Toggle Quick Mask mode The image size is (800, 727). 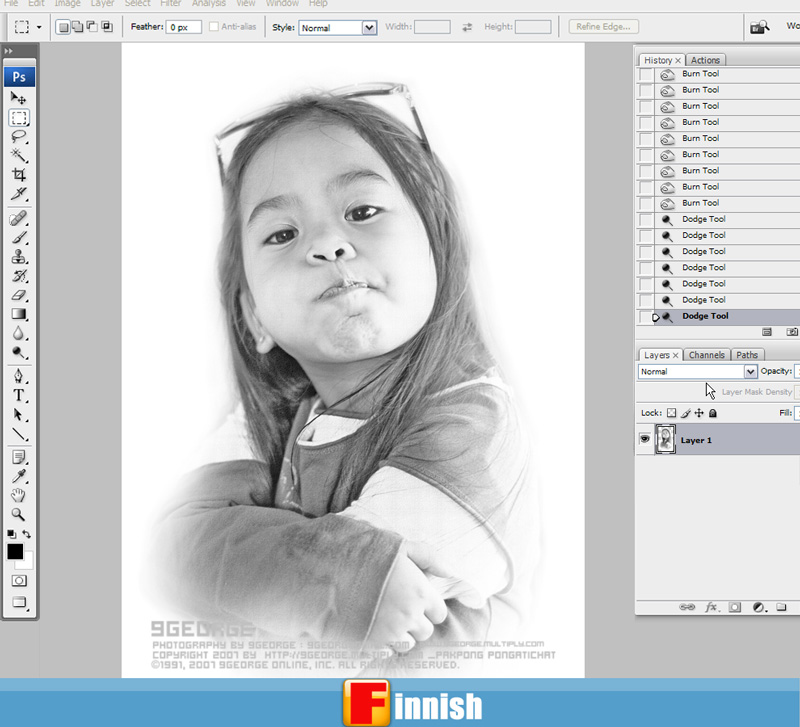click(x=19, y=581)
